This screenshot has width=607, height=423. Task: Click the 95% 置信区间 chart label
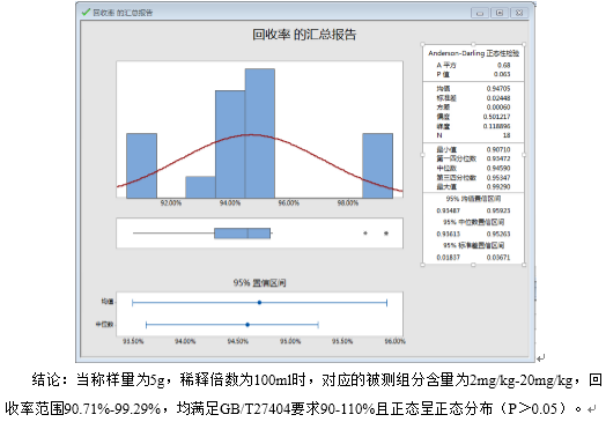pyautogui.click(x=259, y=281)
